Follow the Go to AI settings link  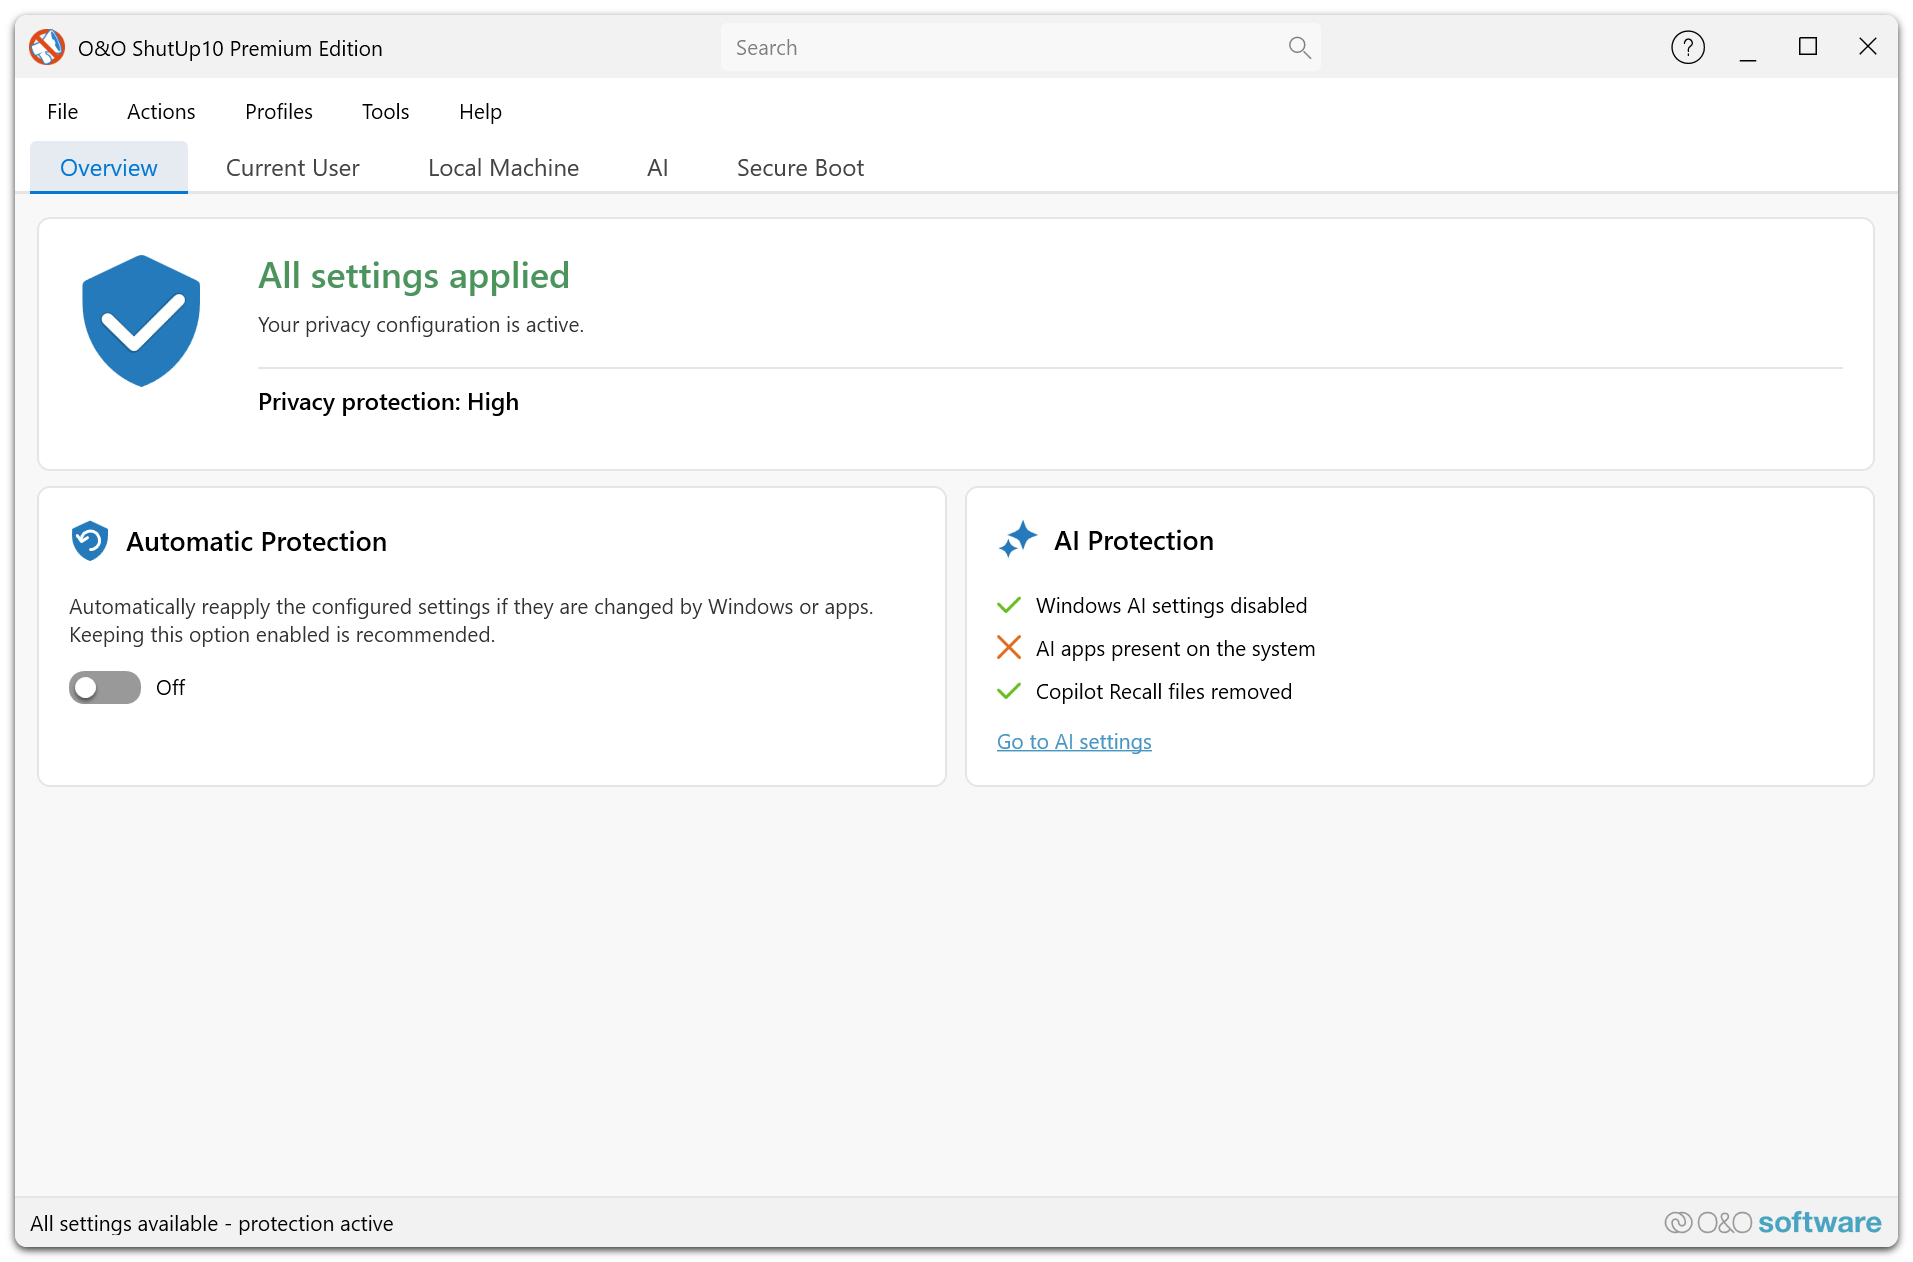pos(1074,741)
